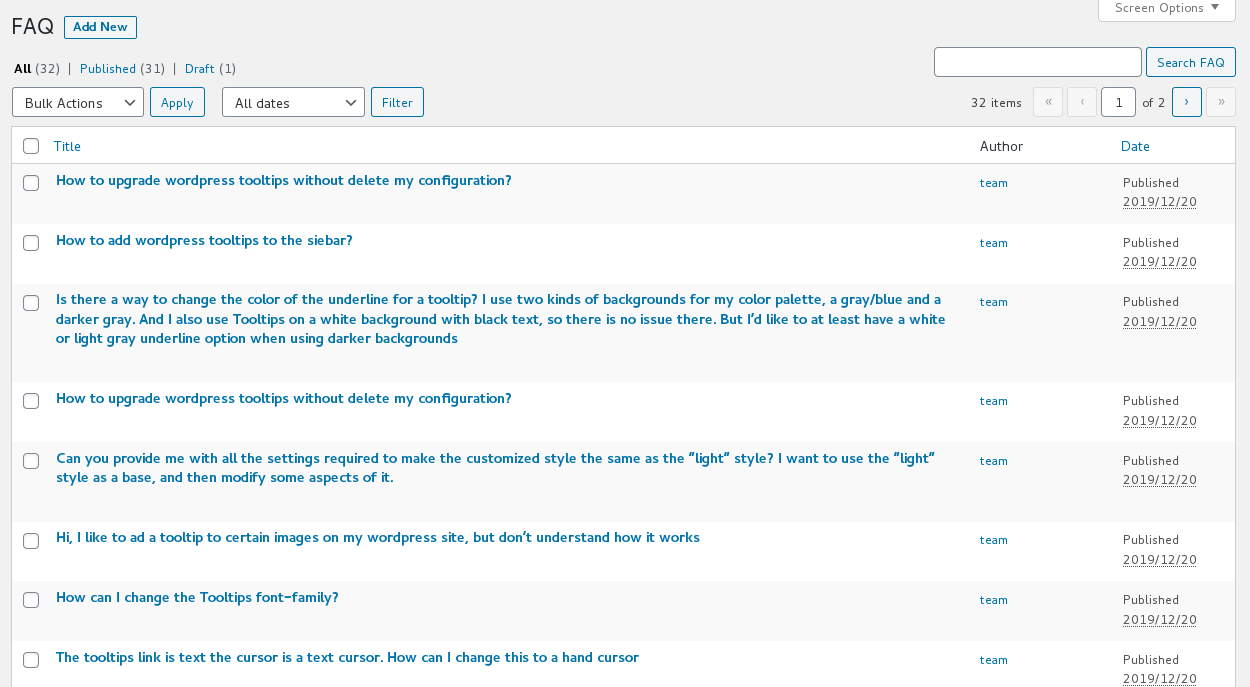Viewport: 1250px width, 687px height.
Task: Click the Add New button
Action: [100, 27]
